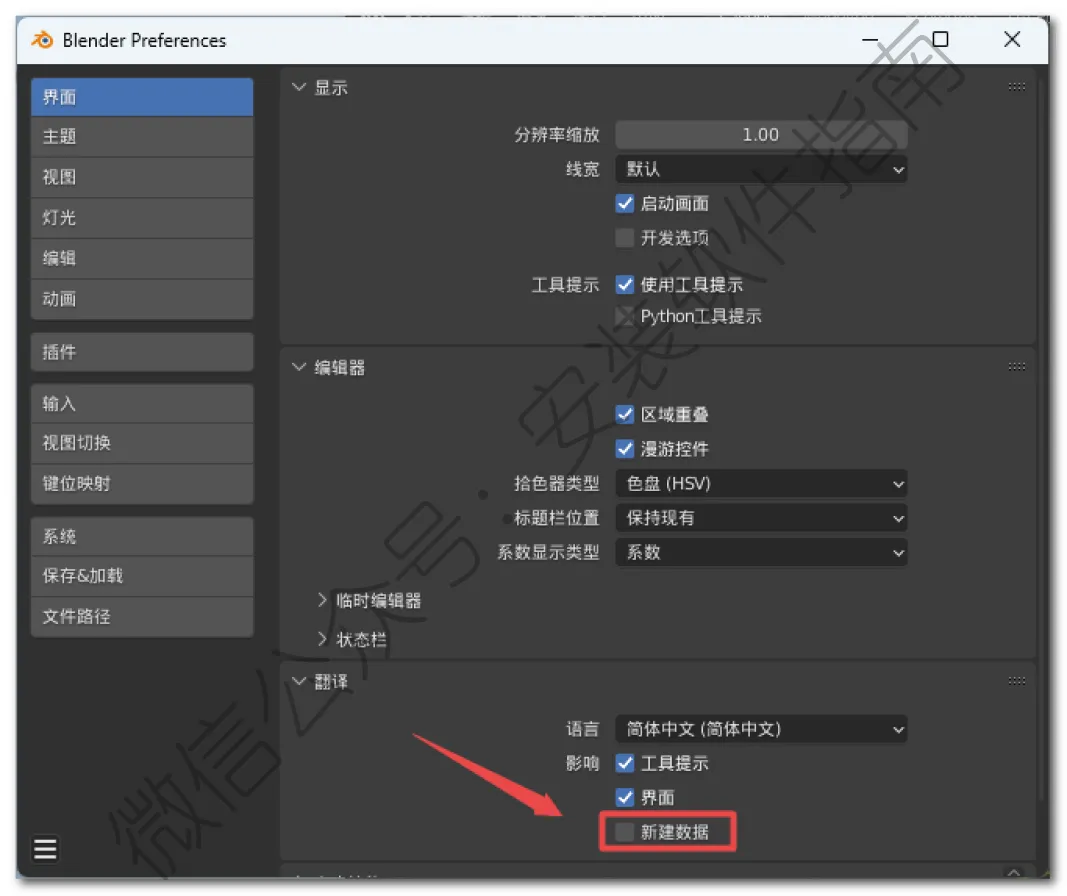Open 系数显示类型 dropdown
The image size is (1067, 896).
tap(761, 552)
